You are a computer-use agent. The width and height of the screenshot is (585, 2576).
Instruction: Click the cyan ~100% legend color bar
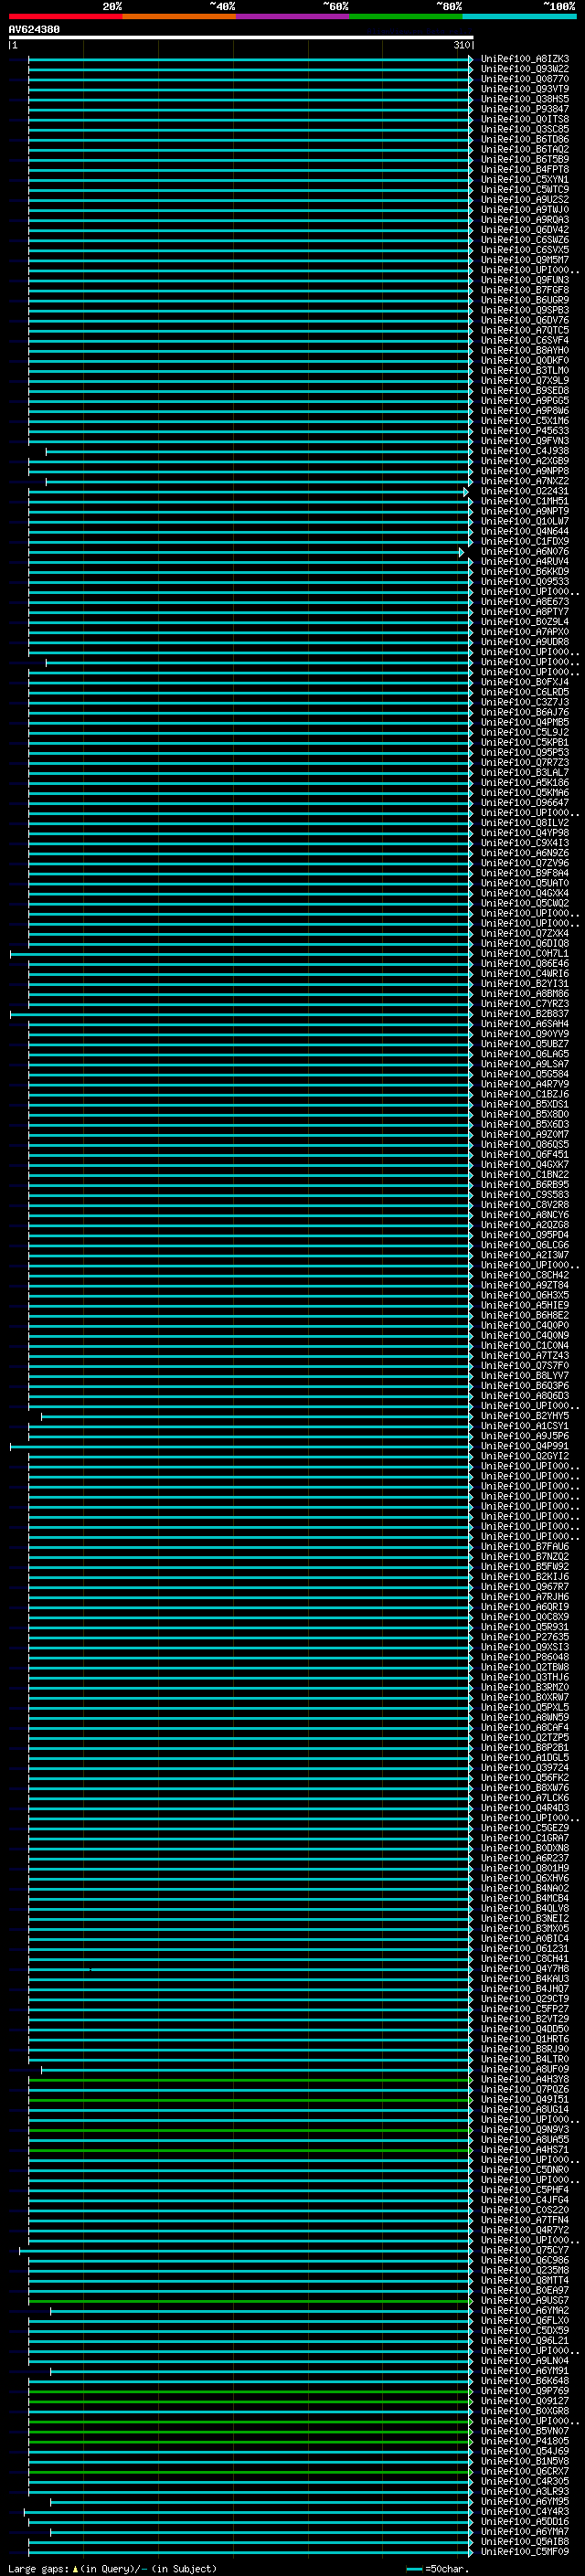[519, 17]
